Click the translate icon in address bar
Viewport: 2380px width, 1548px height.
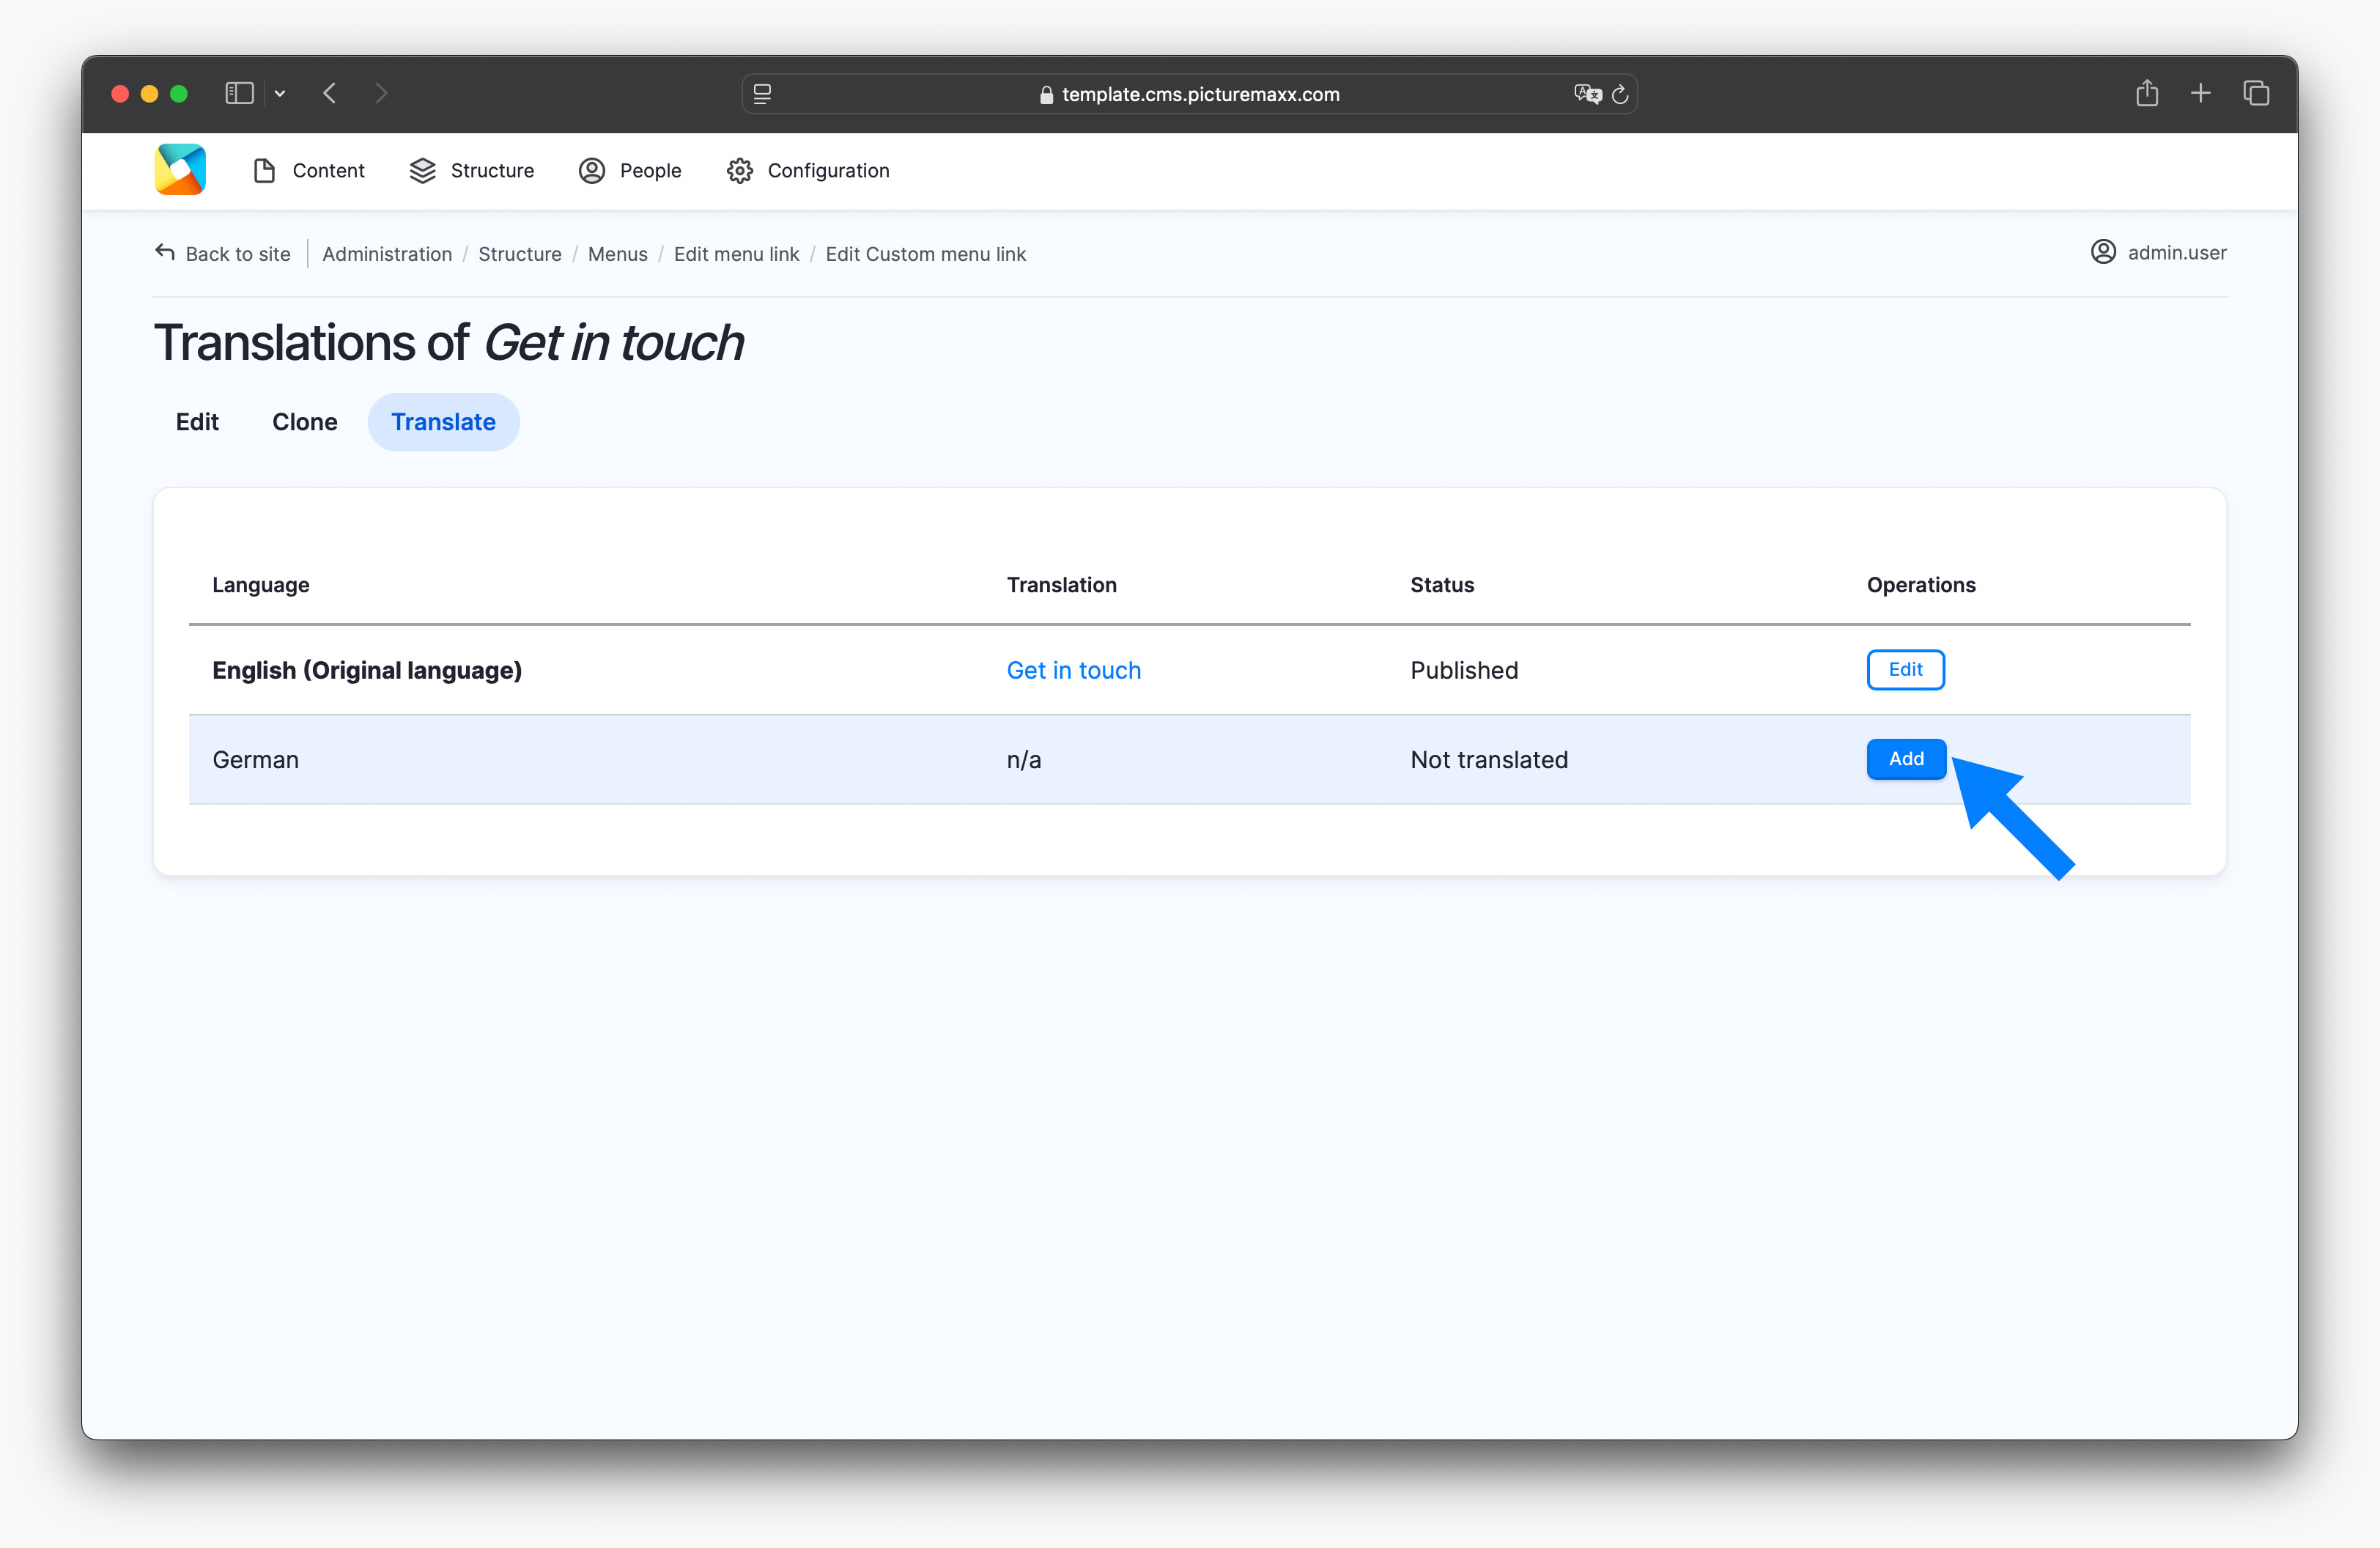tap(1587, 94)
